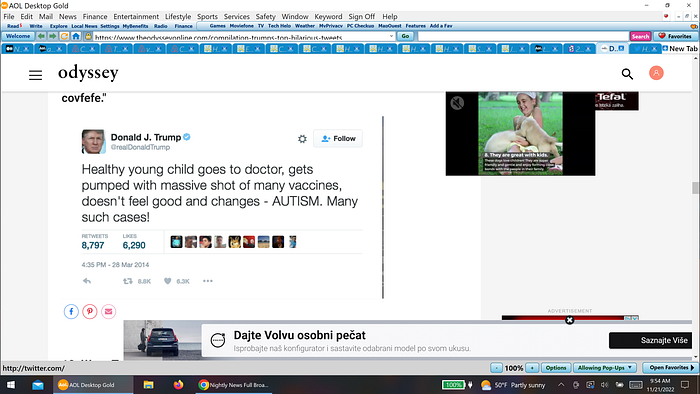Open the Windows Start menu
This screenshot has height=394, width=700.
(x=11, y=385)
